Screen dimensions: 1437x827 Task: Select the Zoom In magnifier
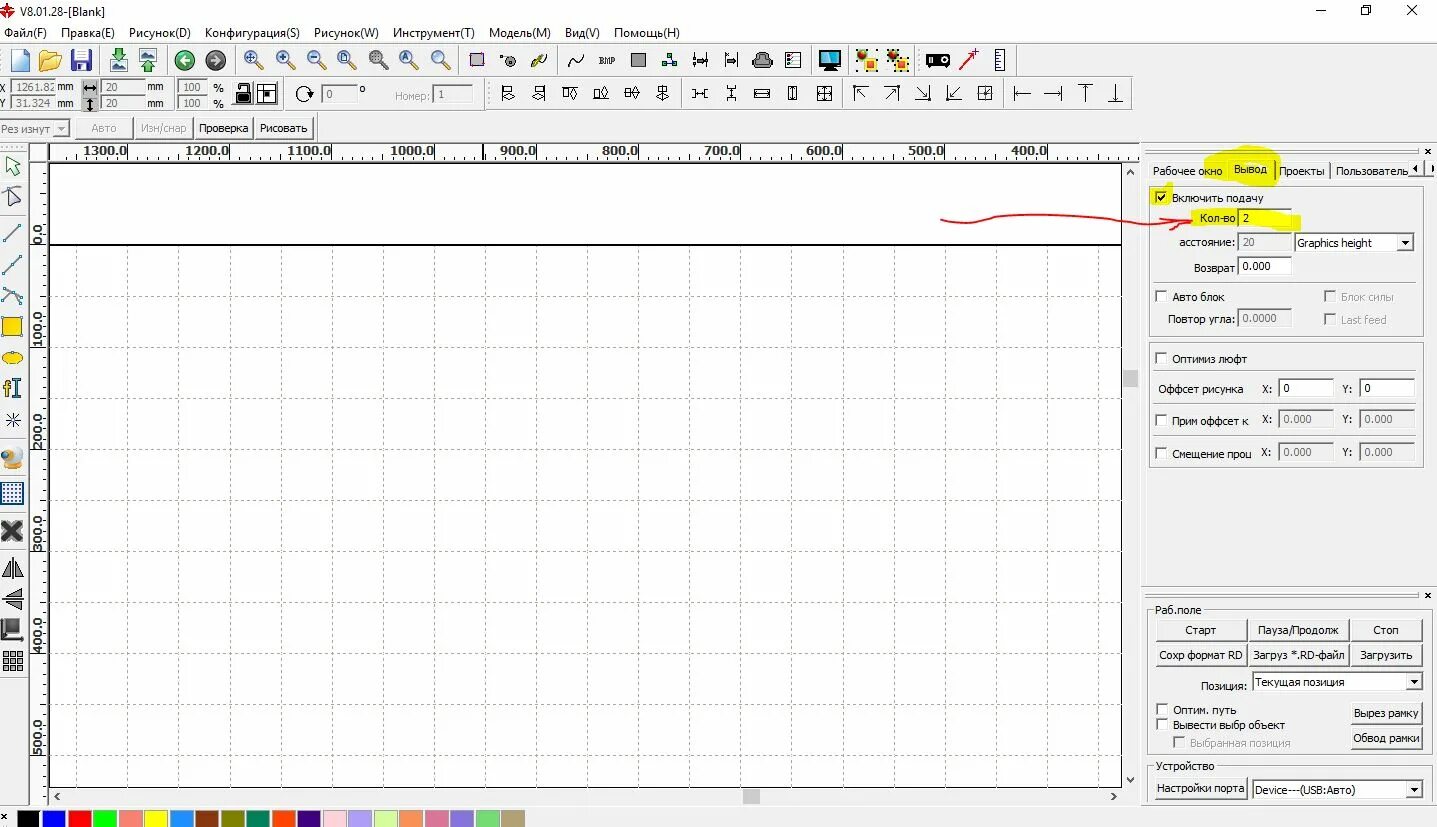[285, 60]
